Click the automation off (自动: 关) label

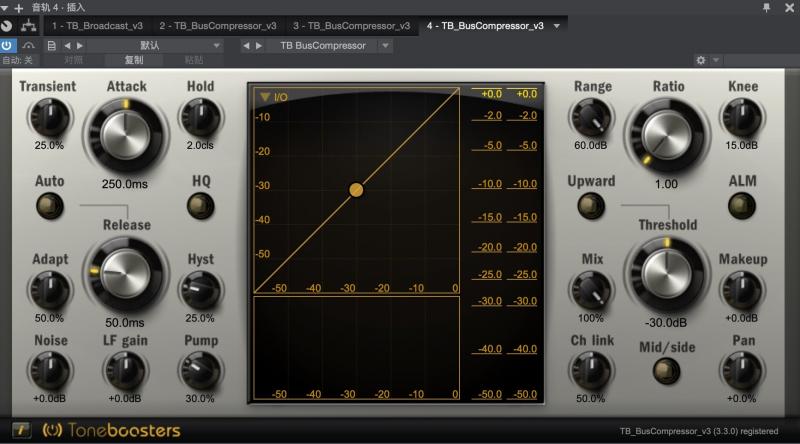coord(18,60)
